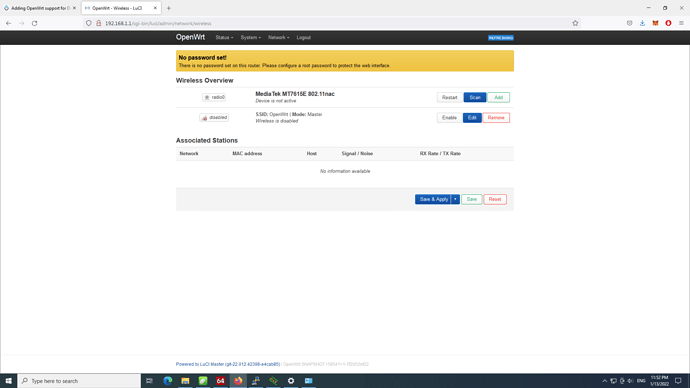
Task: Expand the Status menu dropdown
Action: point(224,38)
